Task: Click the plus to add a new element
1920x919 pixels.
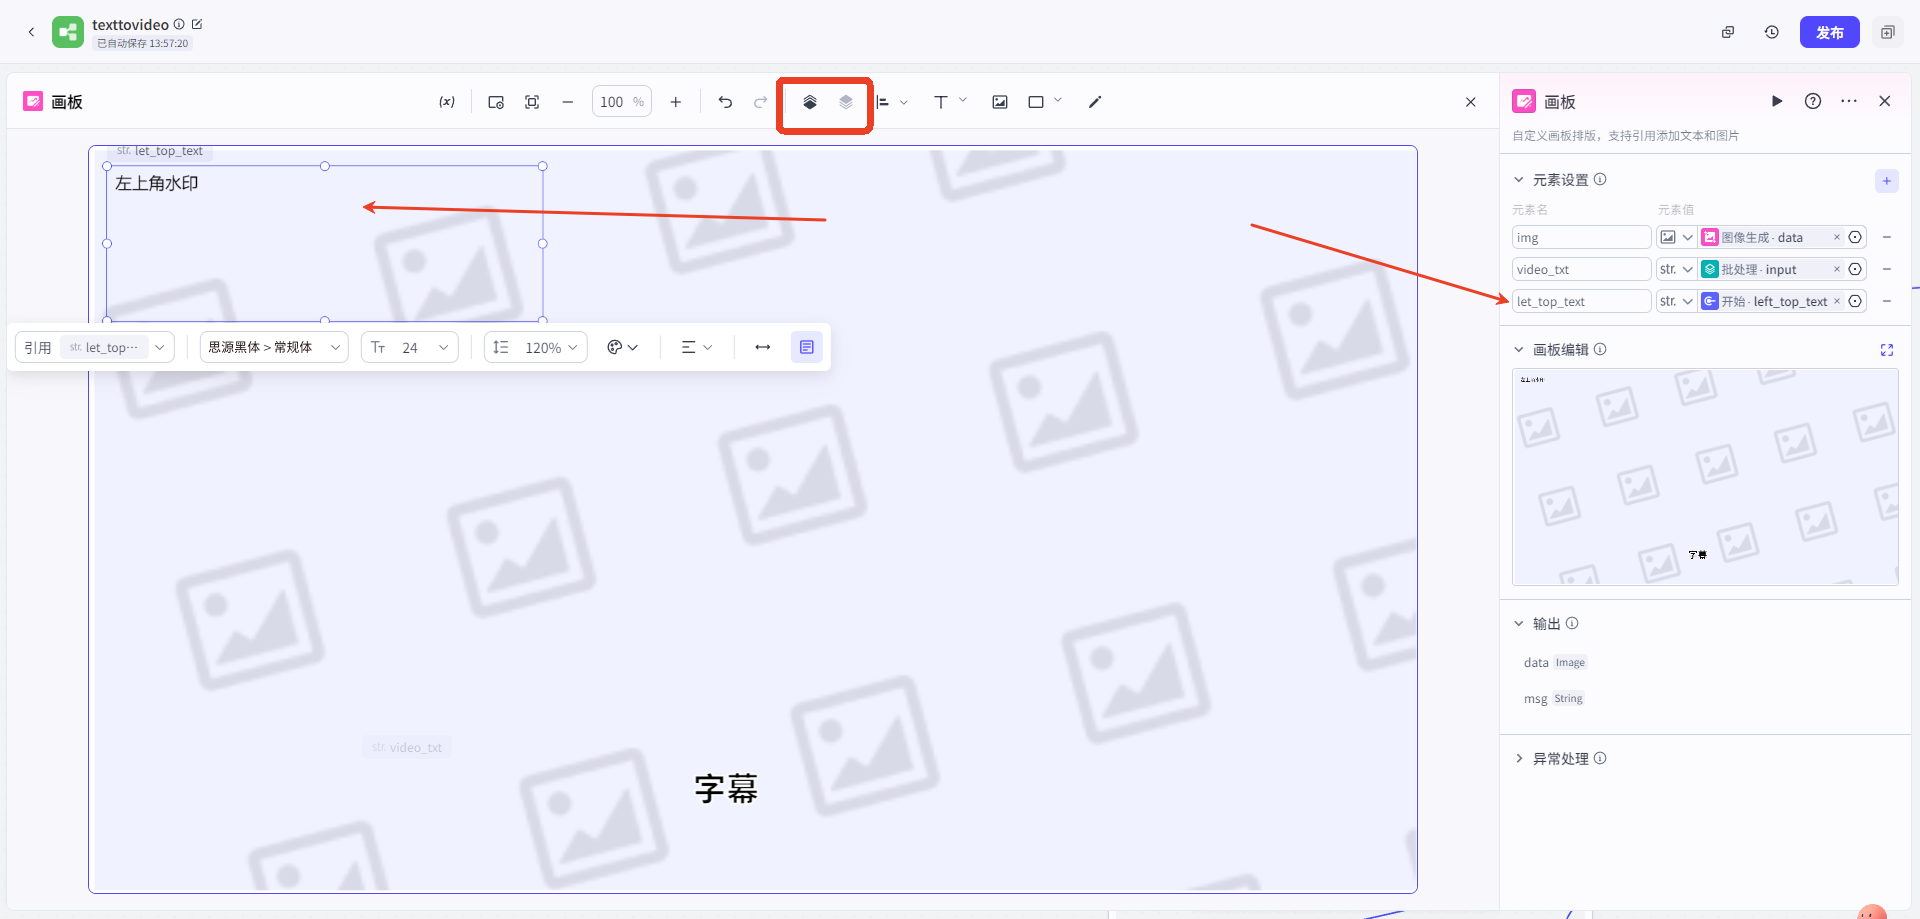Action: (x=1887, y=181)
